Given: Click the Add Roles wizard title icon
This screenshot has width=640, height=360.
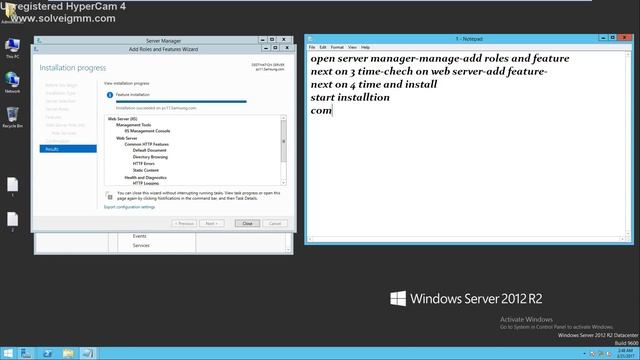Looking at the screenshot, I should 36,49.
